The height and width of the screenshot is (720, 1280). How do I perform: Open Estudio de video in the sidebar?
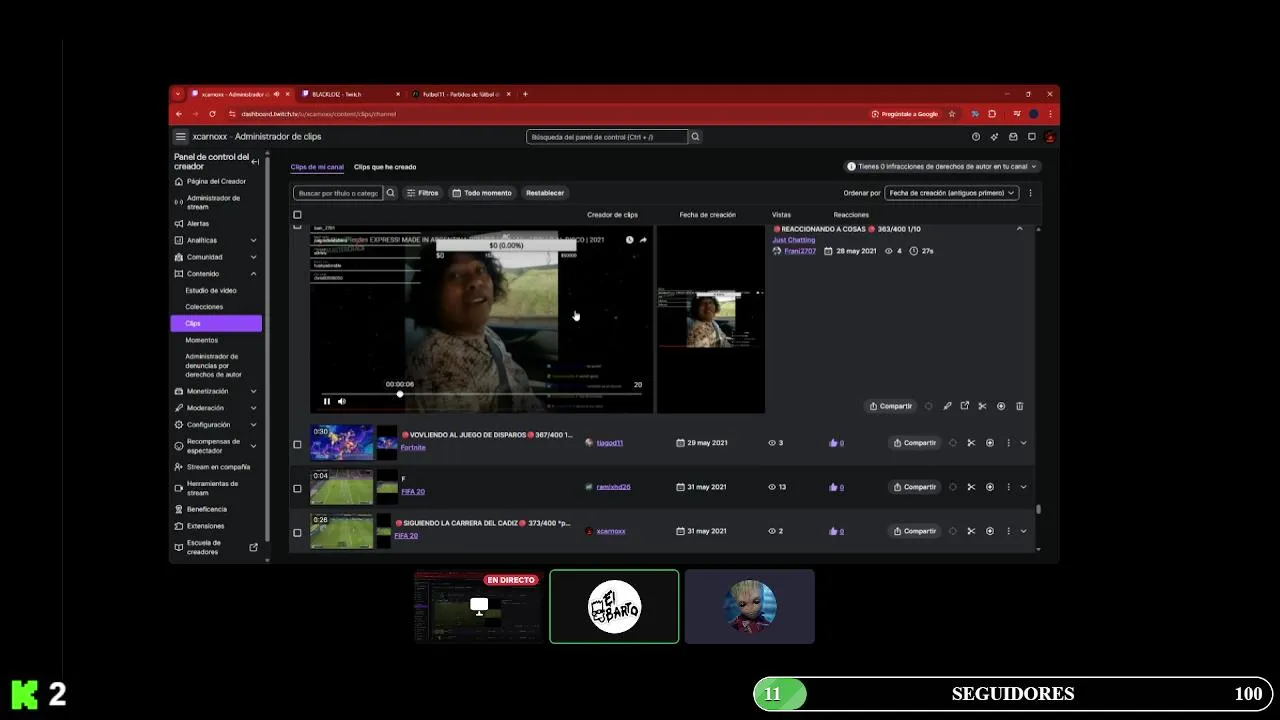(211, 290)
